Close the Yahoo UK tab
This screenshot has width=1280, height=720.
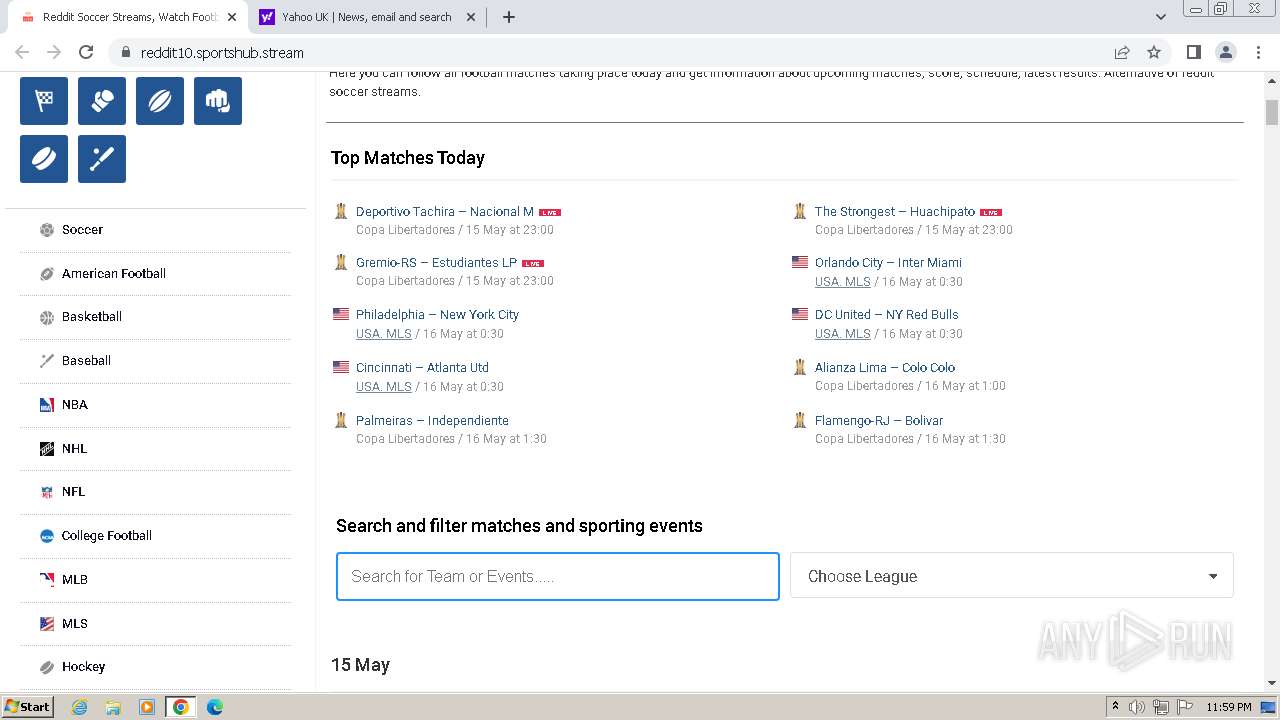tap(470, 17)
